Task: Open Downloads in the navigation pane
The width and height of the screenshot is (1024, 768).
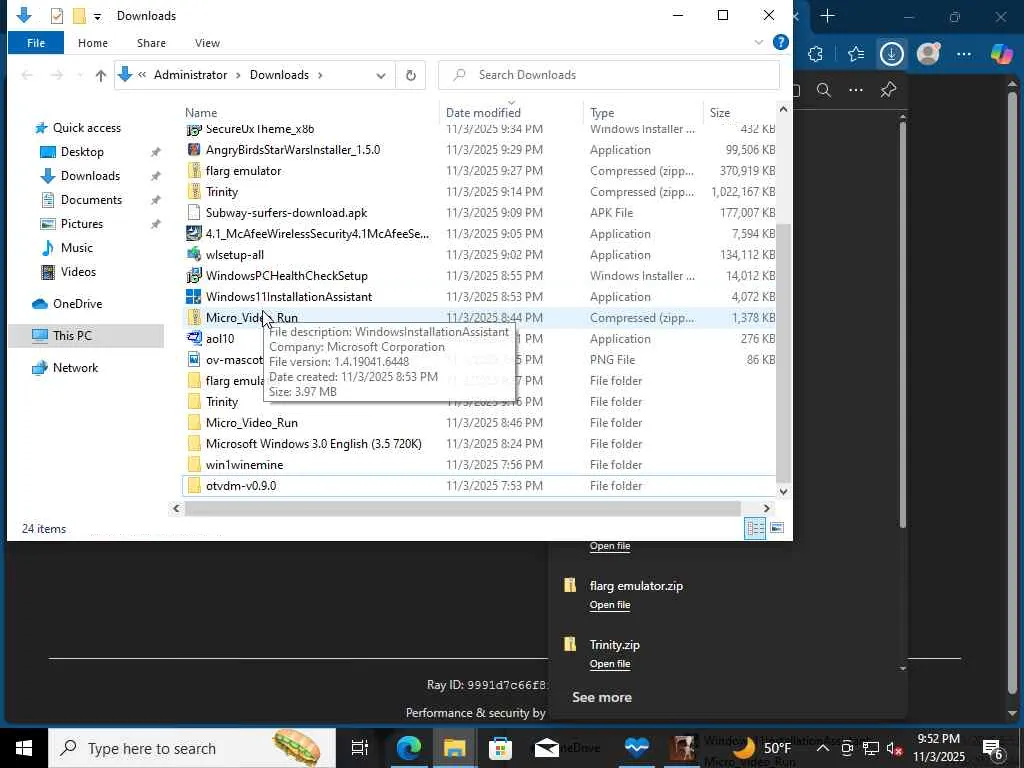Action: coord(90,176)
